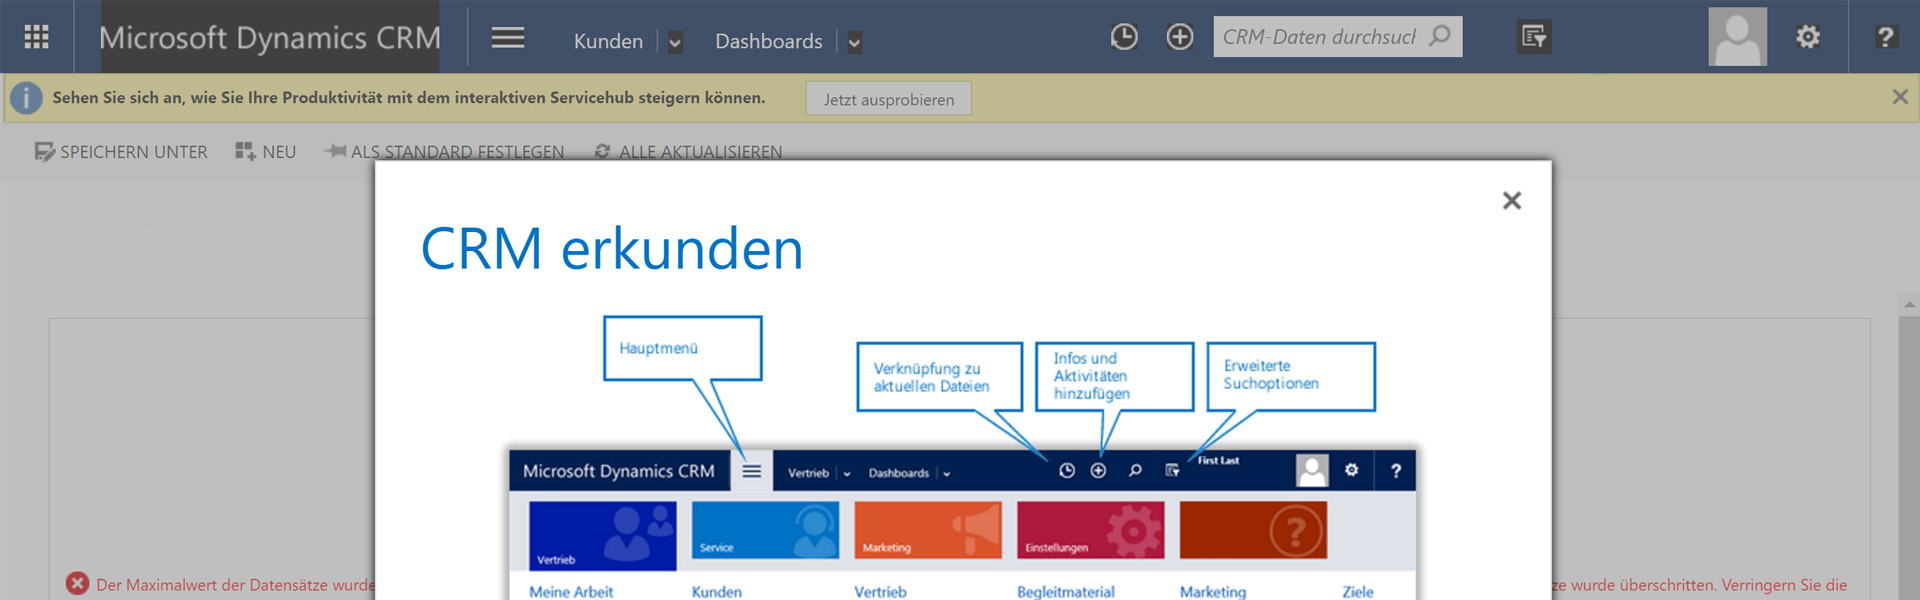Image resolution: width=1920 pixels, height=600 pixels.
Task: Click 'Begleitmaterial' in the tutorial image
Action: [x=1066, y=591]
